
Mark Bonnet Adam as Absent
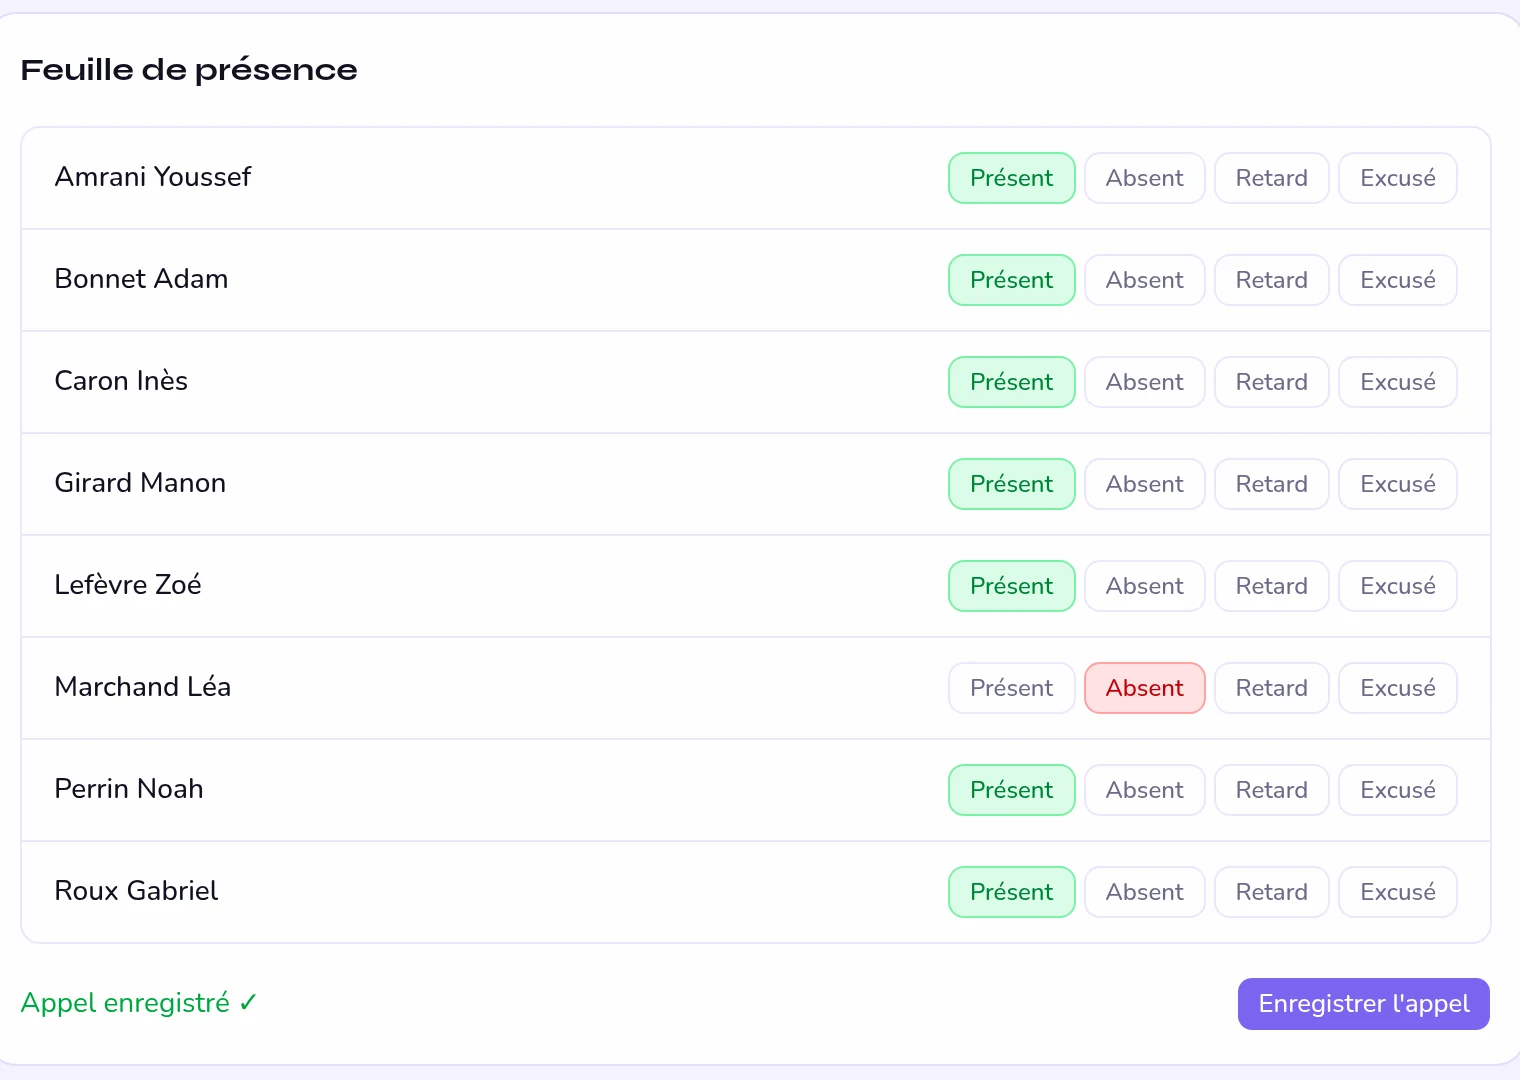[1144, 280]
